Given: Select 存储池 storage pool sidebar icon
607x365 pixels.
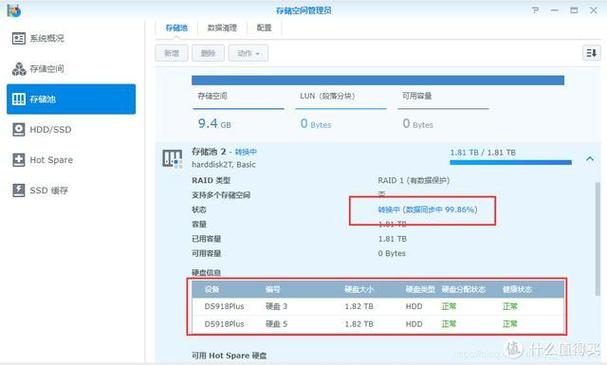Looking at the screenshot, I should (19, 99).
